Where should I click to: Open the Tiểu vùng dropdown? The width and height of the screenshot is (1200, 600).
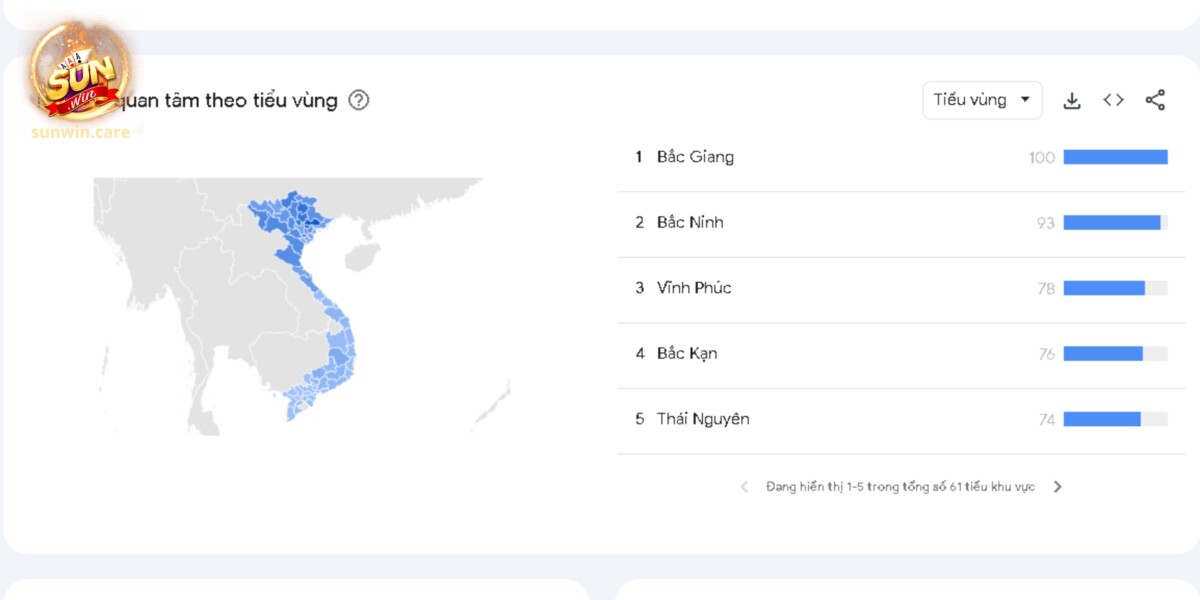(x=982, y=100)
